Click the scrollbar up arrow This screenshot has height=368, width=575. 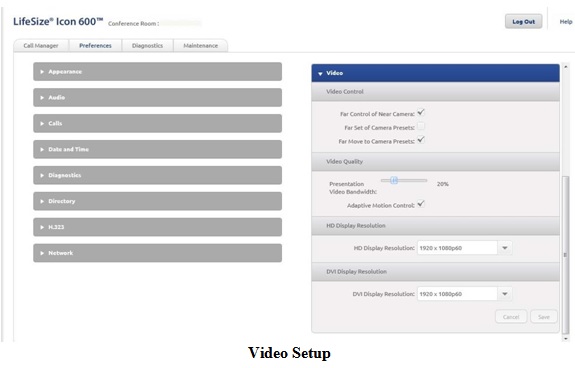tap(565, 67)
